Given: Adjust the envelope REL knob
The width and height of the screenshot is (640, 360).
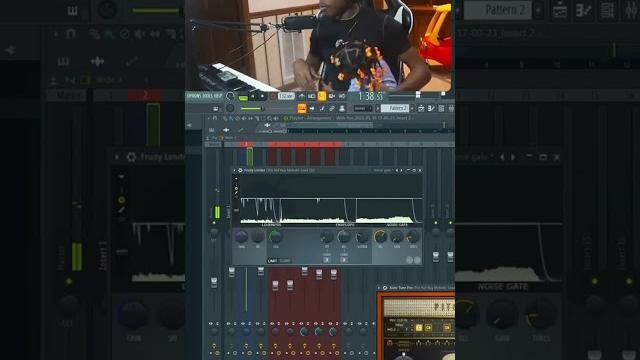Looking at the screenshot, I should point(344,236).
